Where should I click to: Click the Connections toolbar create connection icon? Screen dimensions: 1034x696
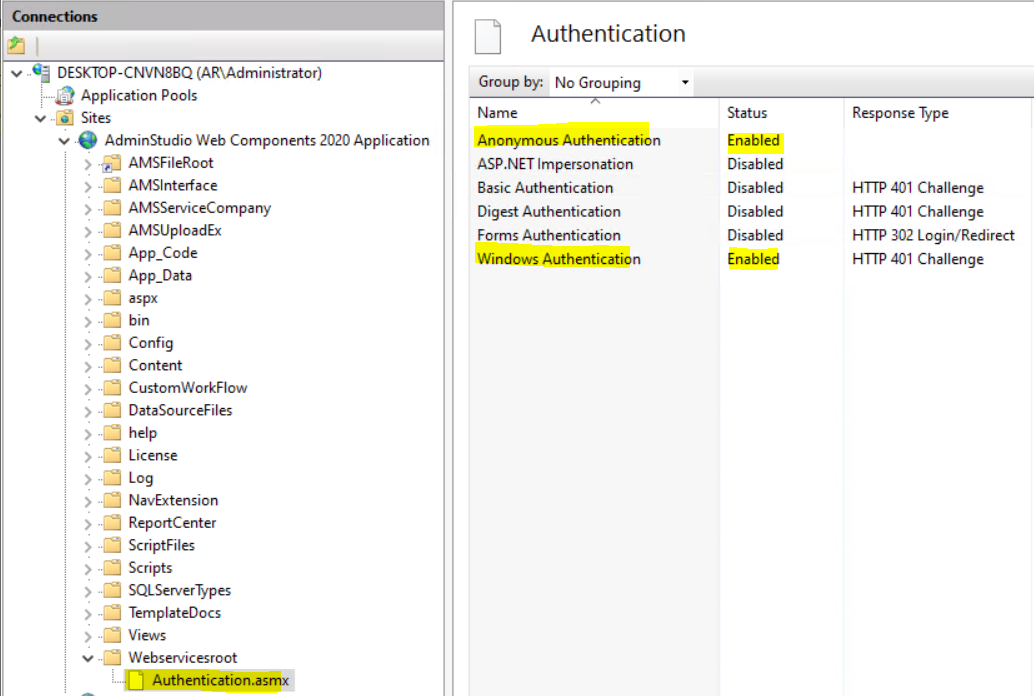click(x=16, y=46)
